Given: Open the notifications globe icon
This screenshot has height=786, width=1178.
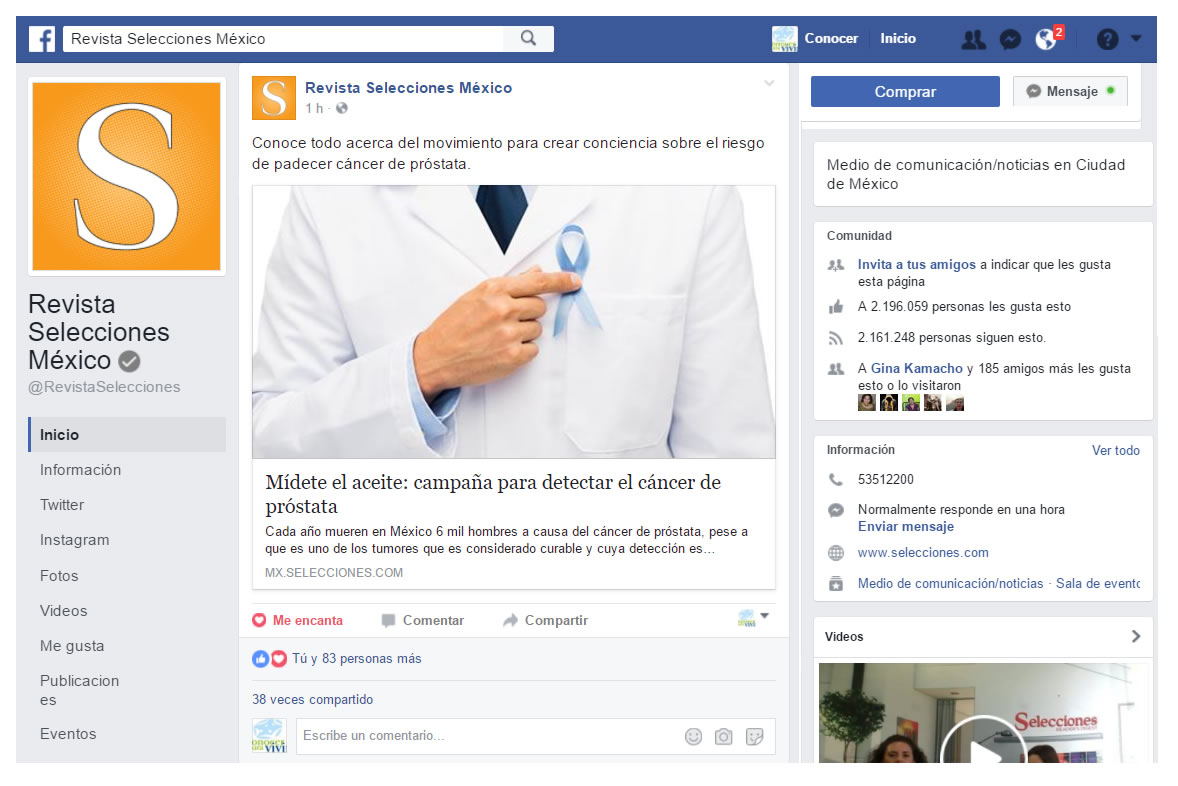Looking at the screenshot, I should pos(1046,39).
